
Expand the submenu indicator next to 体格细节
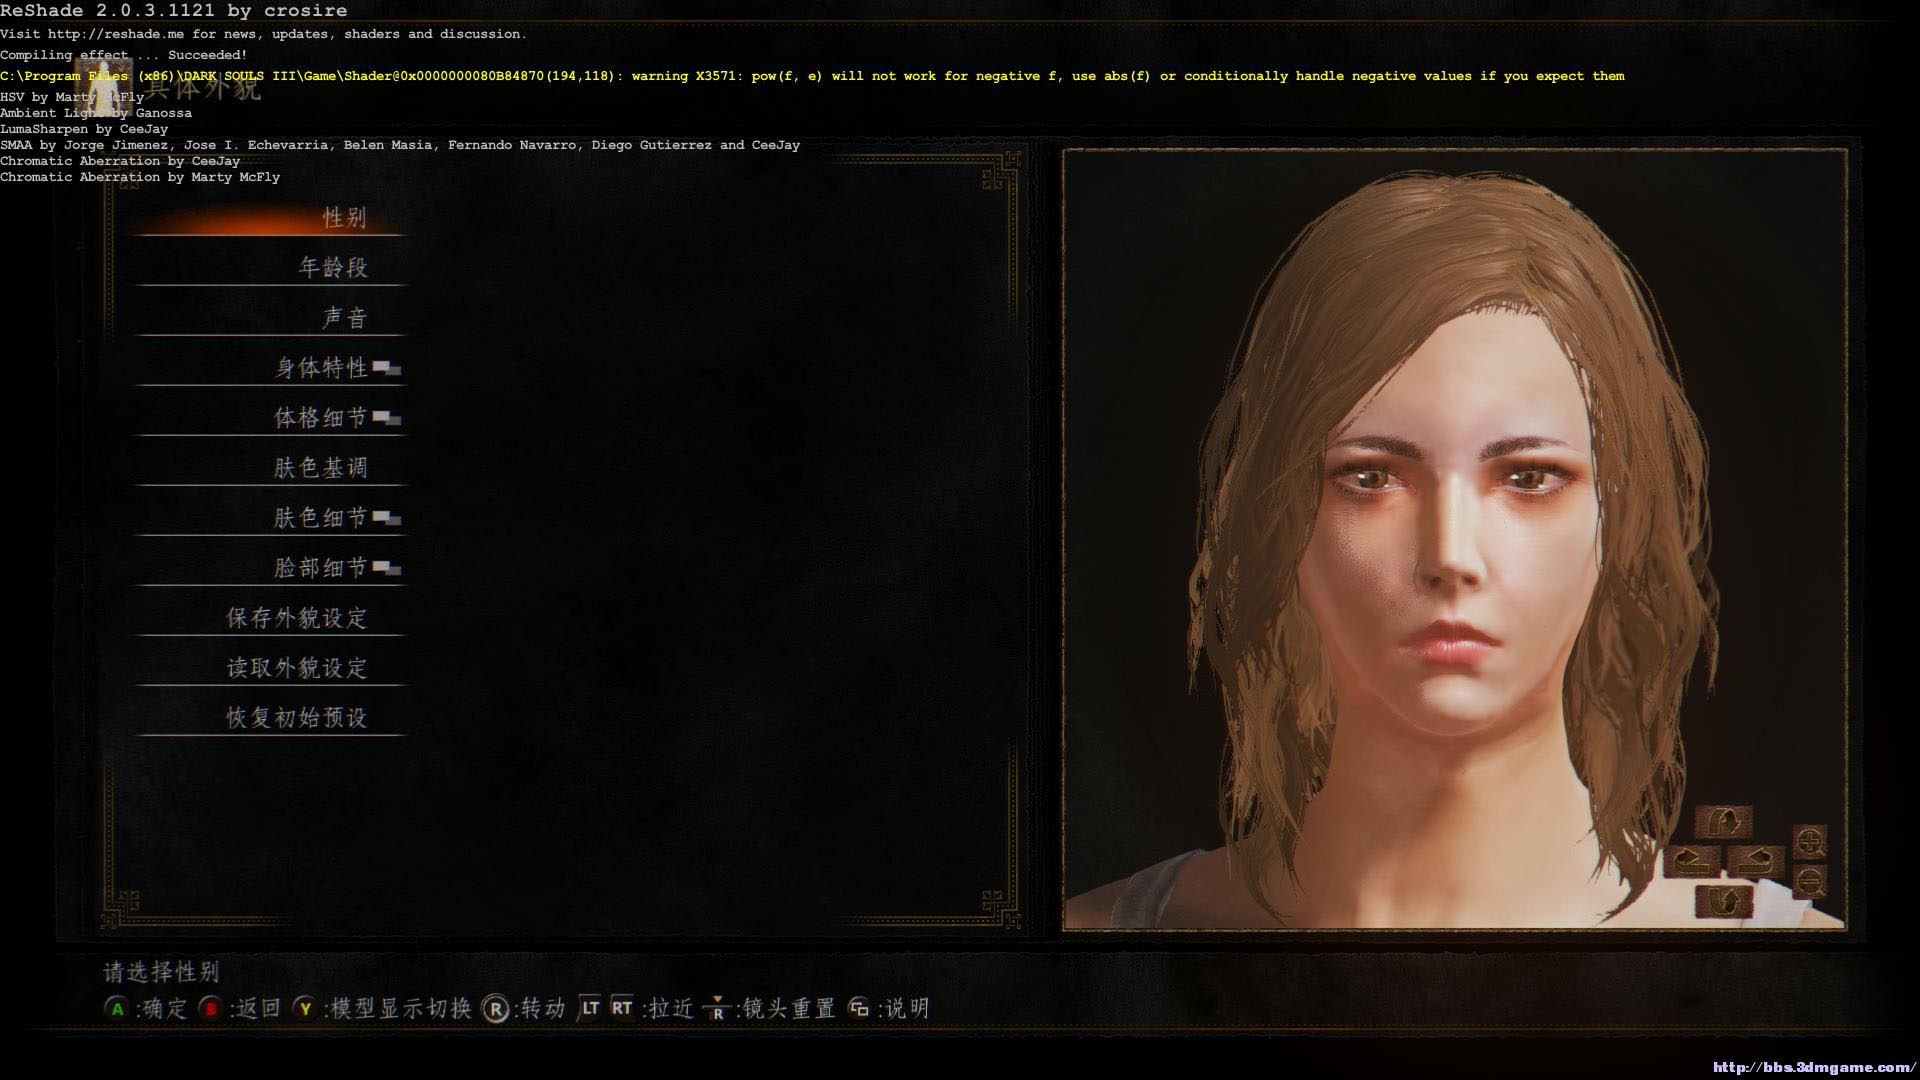(387, 419)
